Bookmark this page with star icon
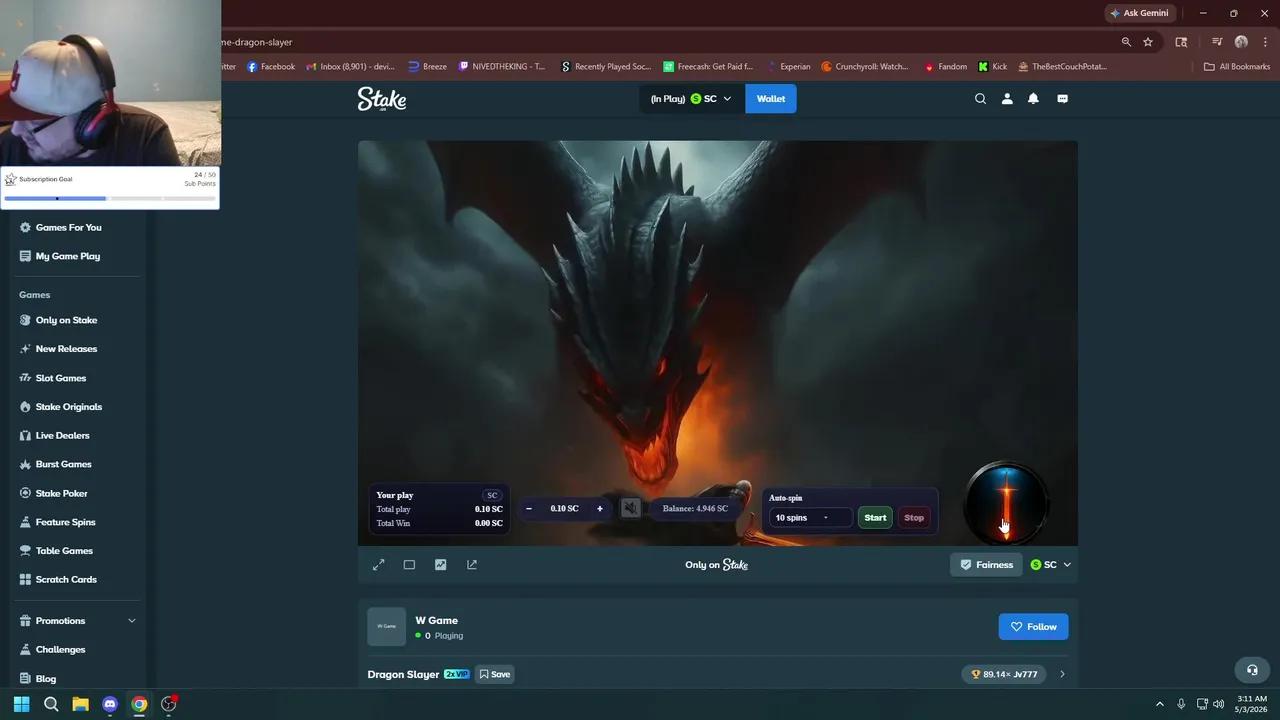 click(1148, 42)
